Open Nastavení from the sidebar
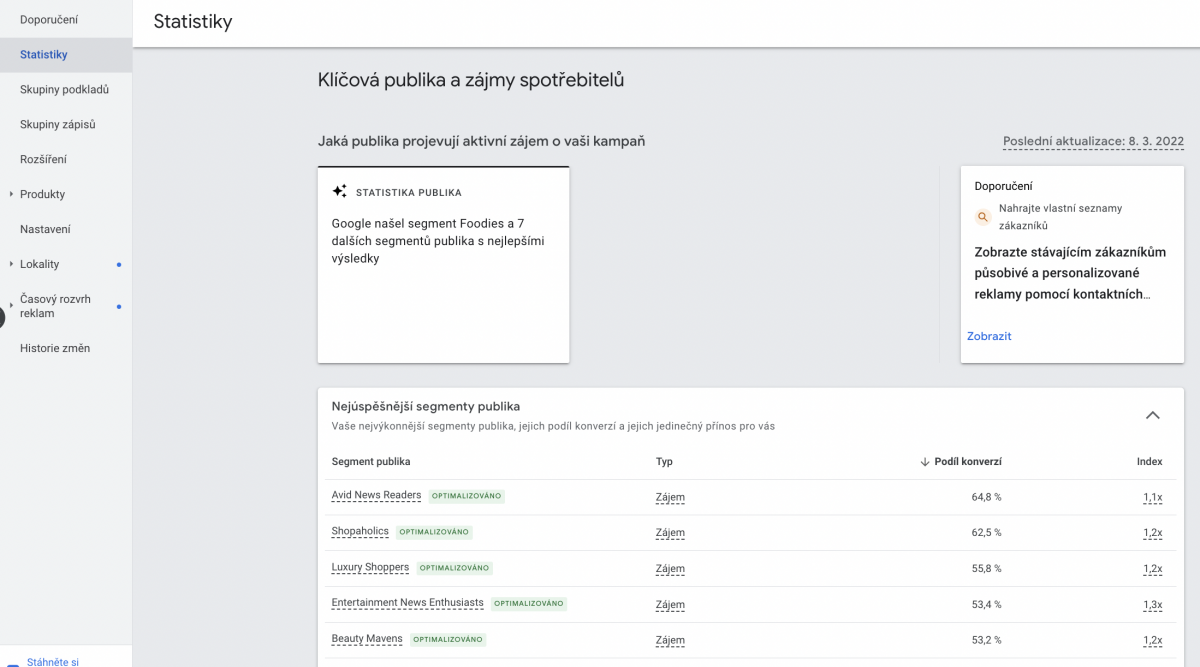 pos(45,229)
